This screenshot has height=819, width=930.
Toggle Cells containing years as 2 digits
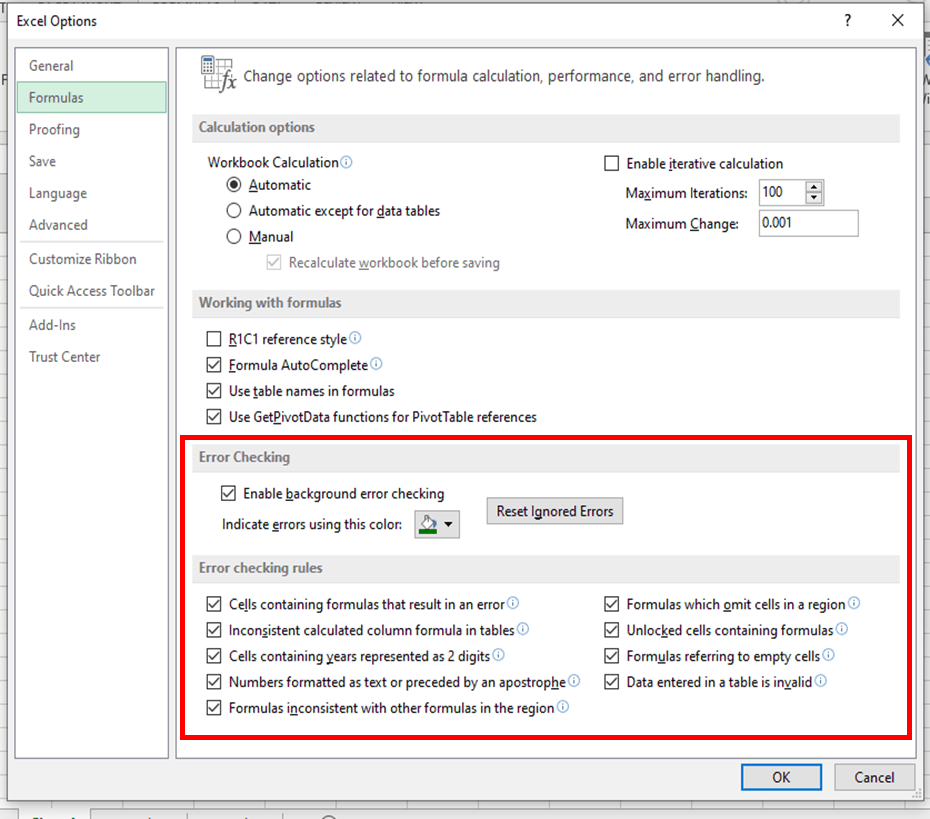click(214, 656)
